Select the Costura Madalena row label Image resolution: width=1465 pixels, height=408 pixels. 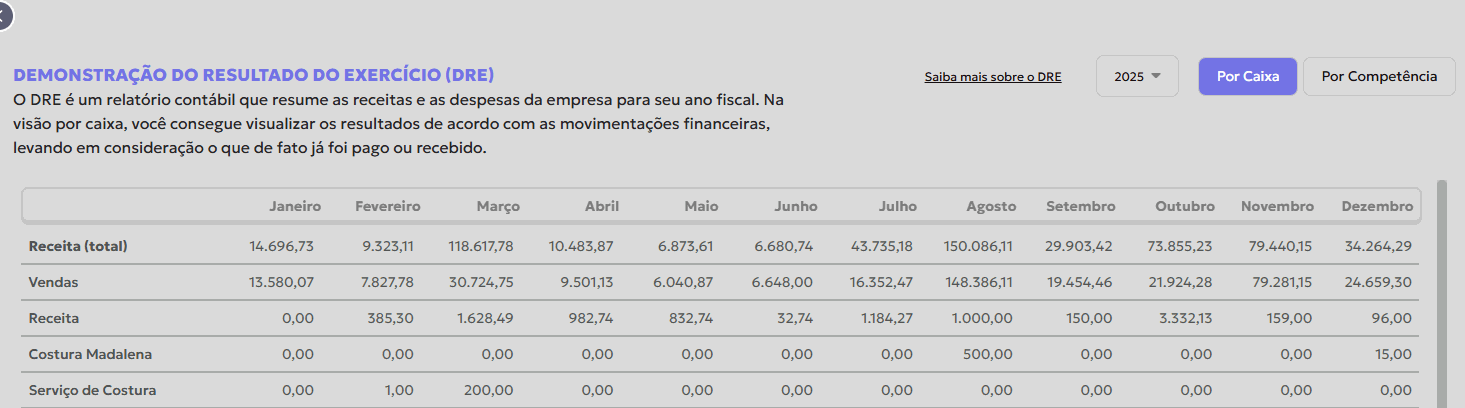91,354
